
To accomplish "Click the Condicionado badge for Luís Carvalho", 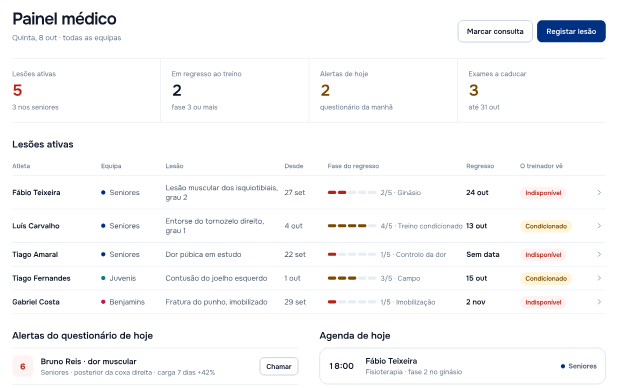I will point(546,226).
